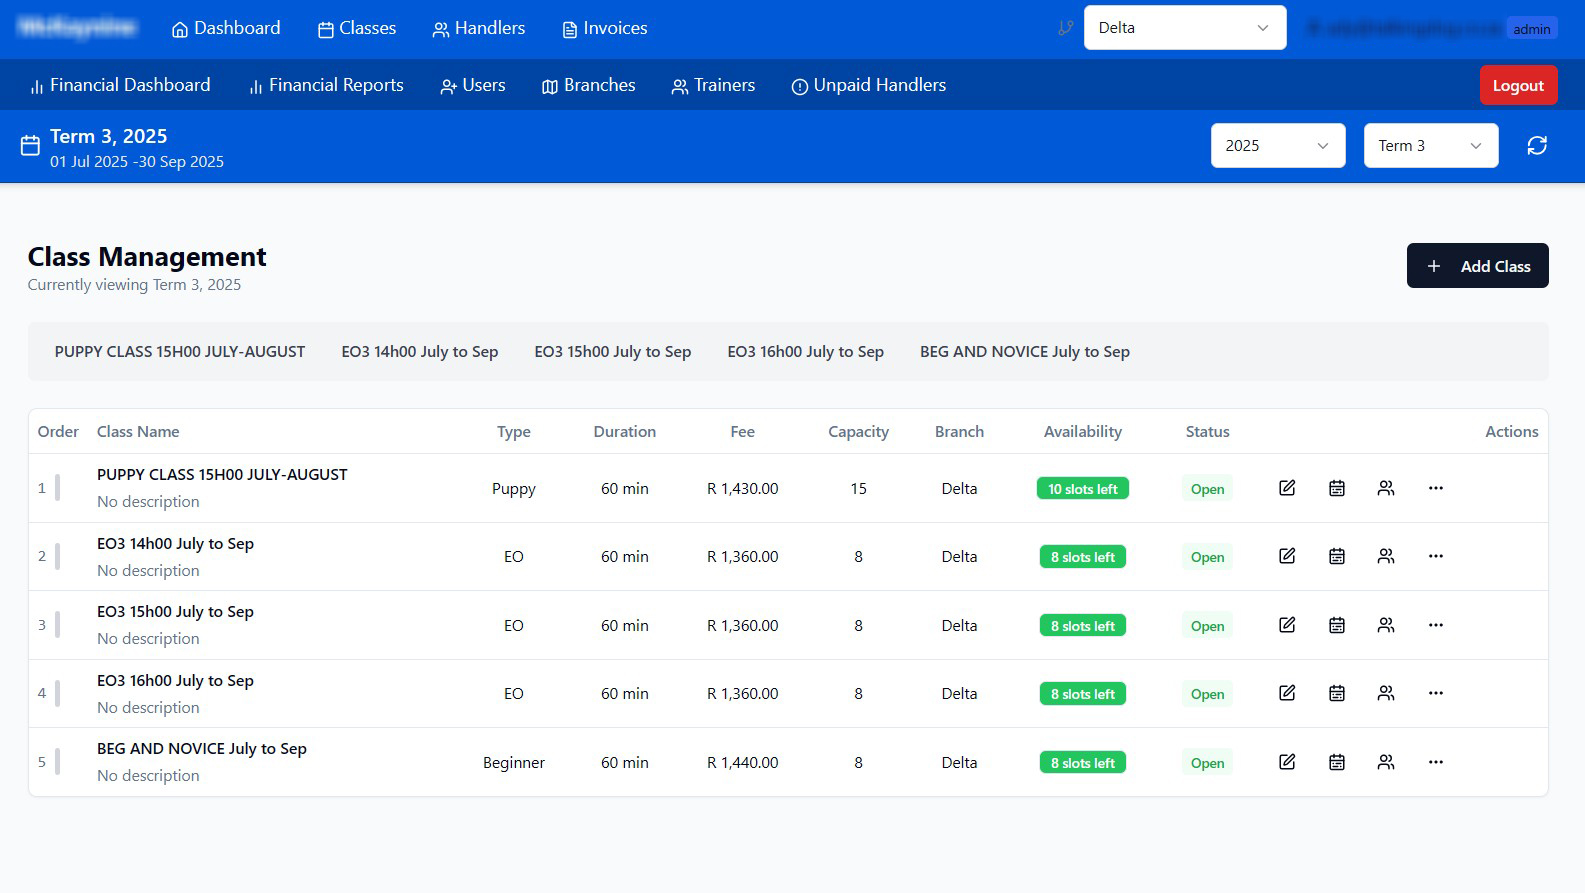Select the EO3 16h00 July to Sep tab
This screenshot has width=1585, height=893.
(x=806, y=352)
